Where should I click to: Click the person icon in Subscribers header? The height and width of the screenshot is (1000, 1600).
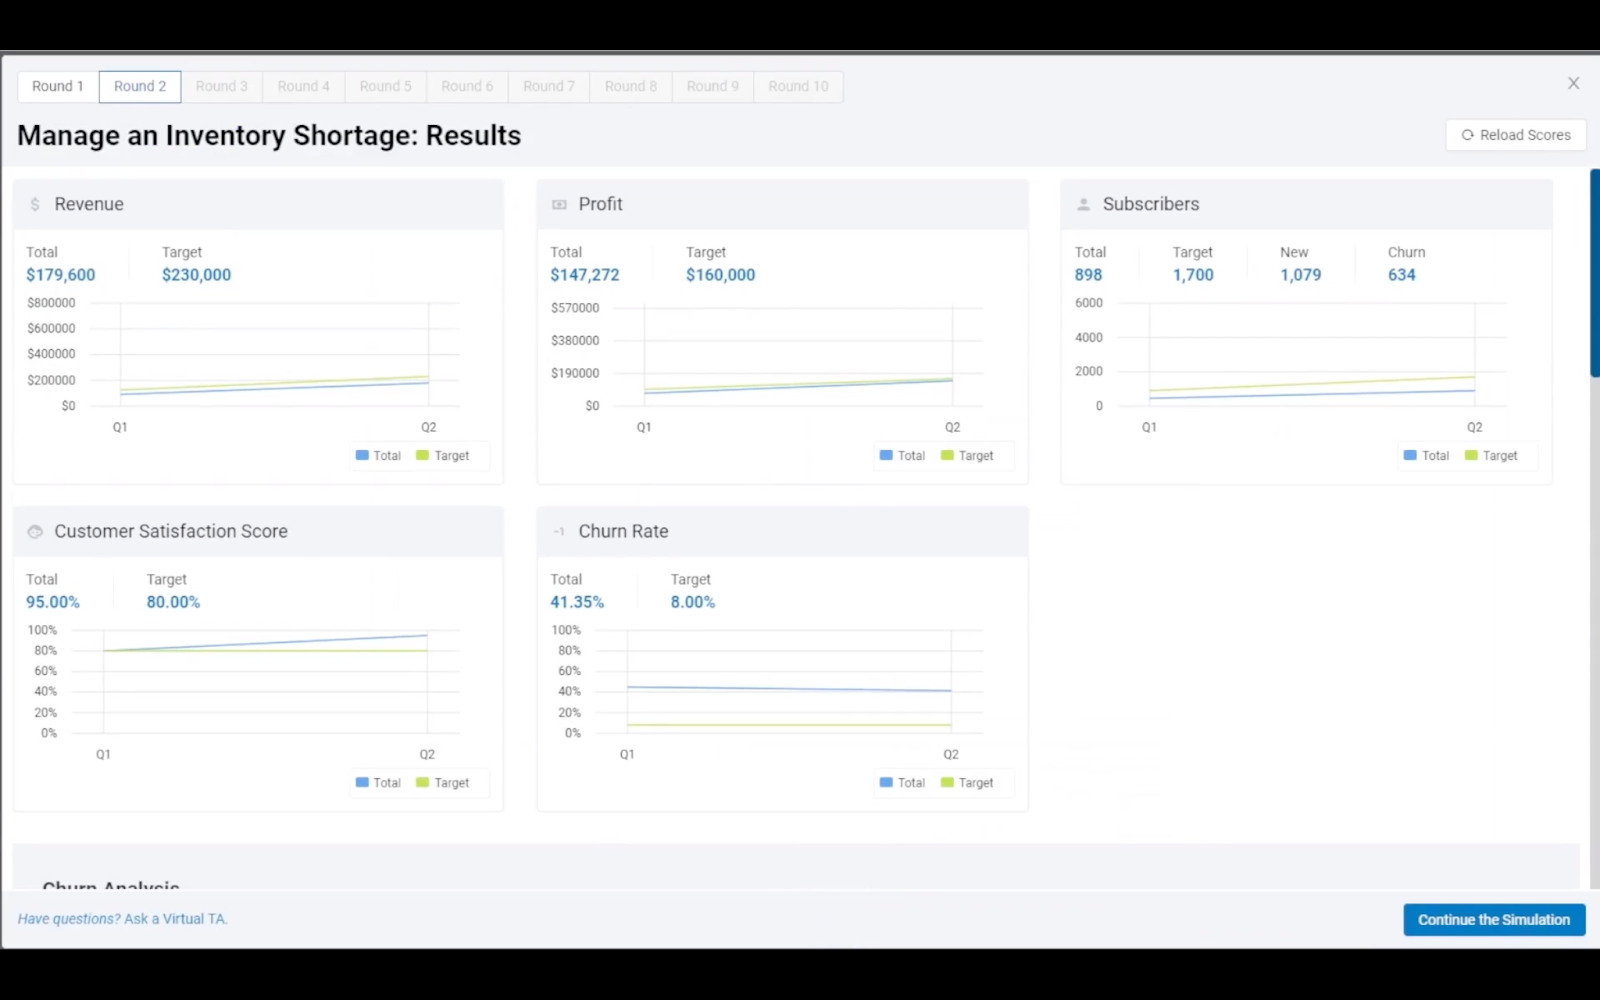click(x=1083, y=204)
